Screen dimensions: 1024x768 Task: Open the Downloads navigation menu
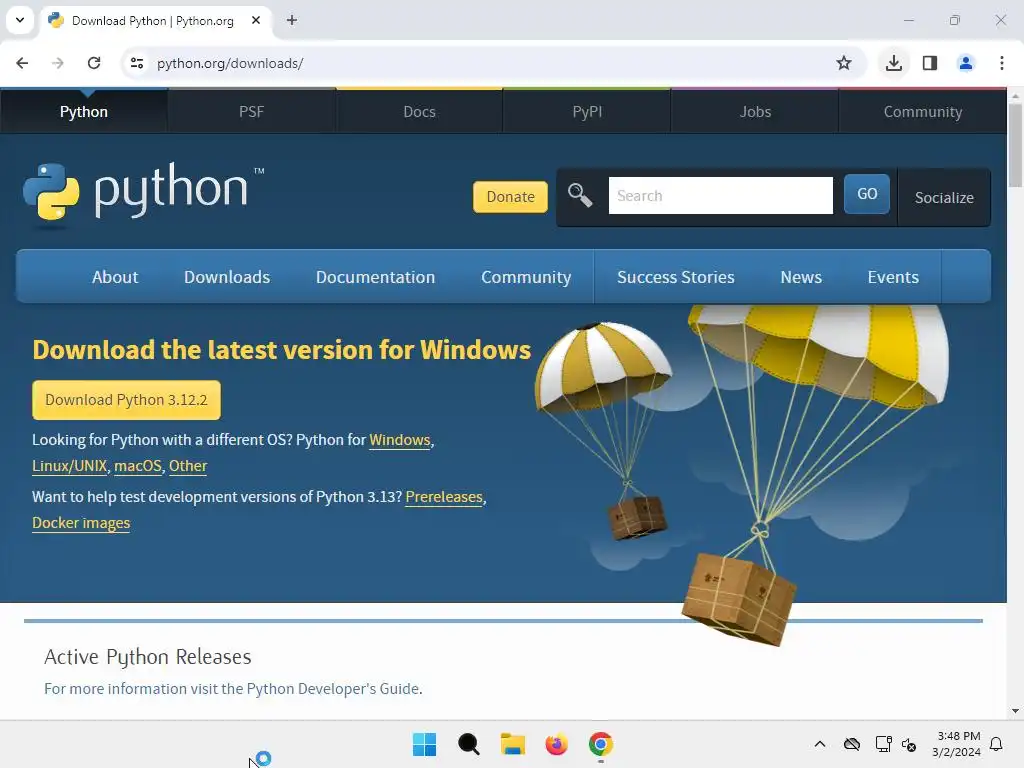[x=227, y=277]
